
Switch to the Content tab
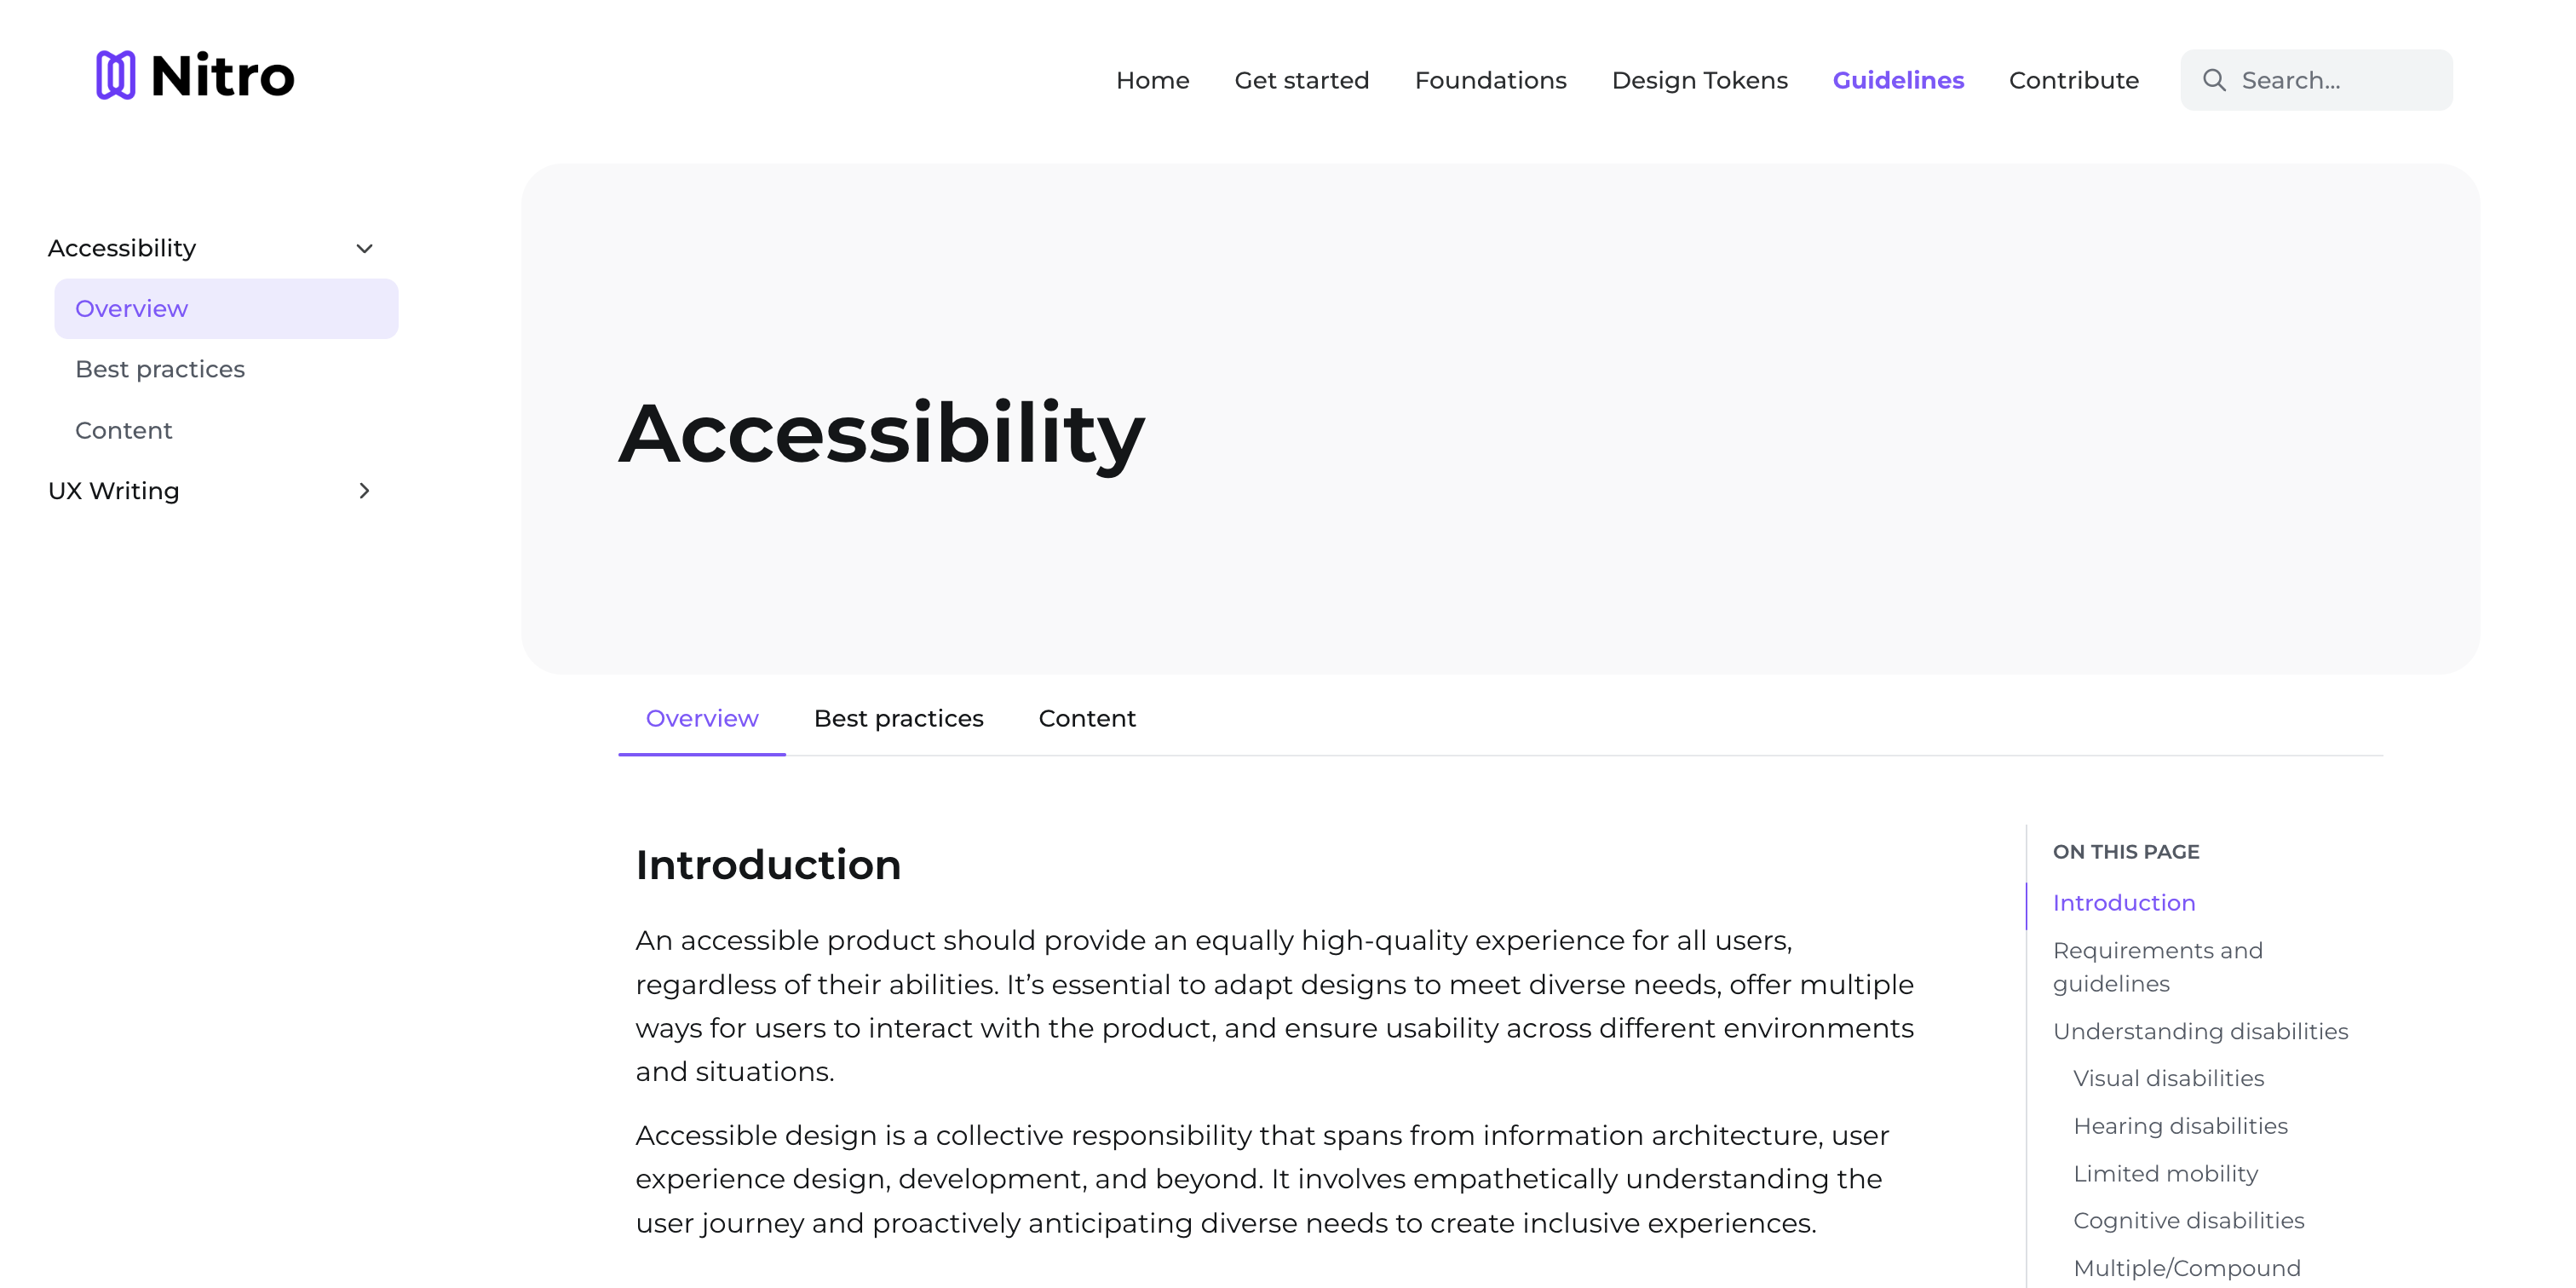(x=1087, y=718)
